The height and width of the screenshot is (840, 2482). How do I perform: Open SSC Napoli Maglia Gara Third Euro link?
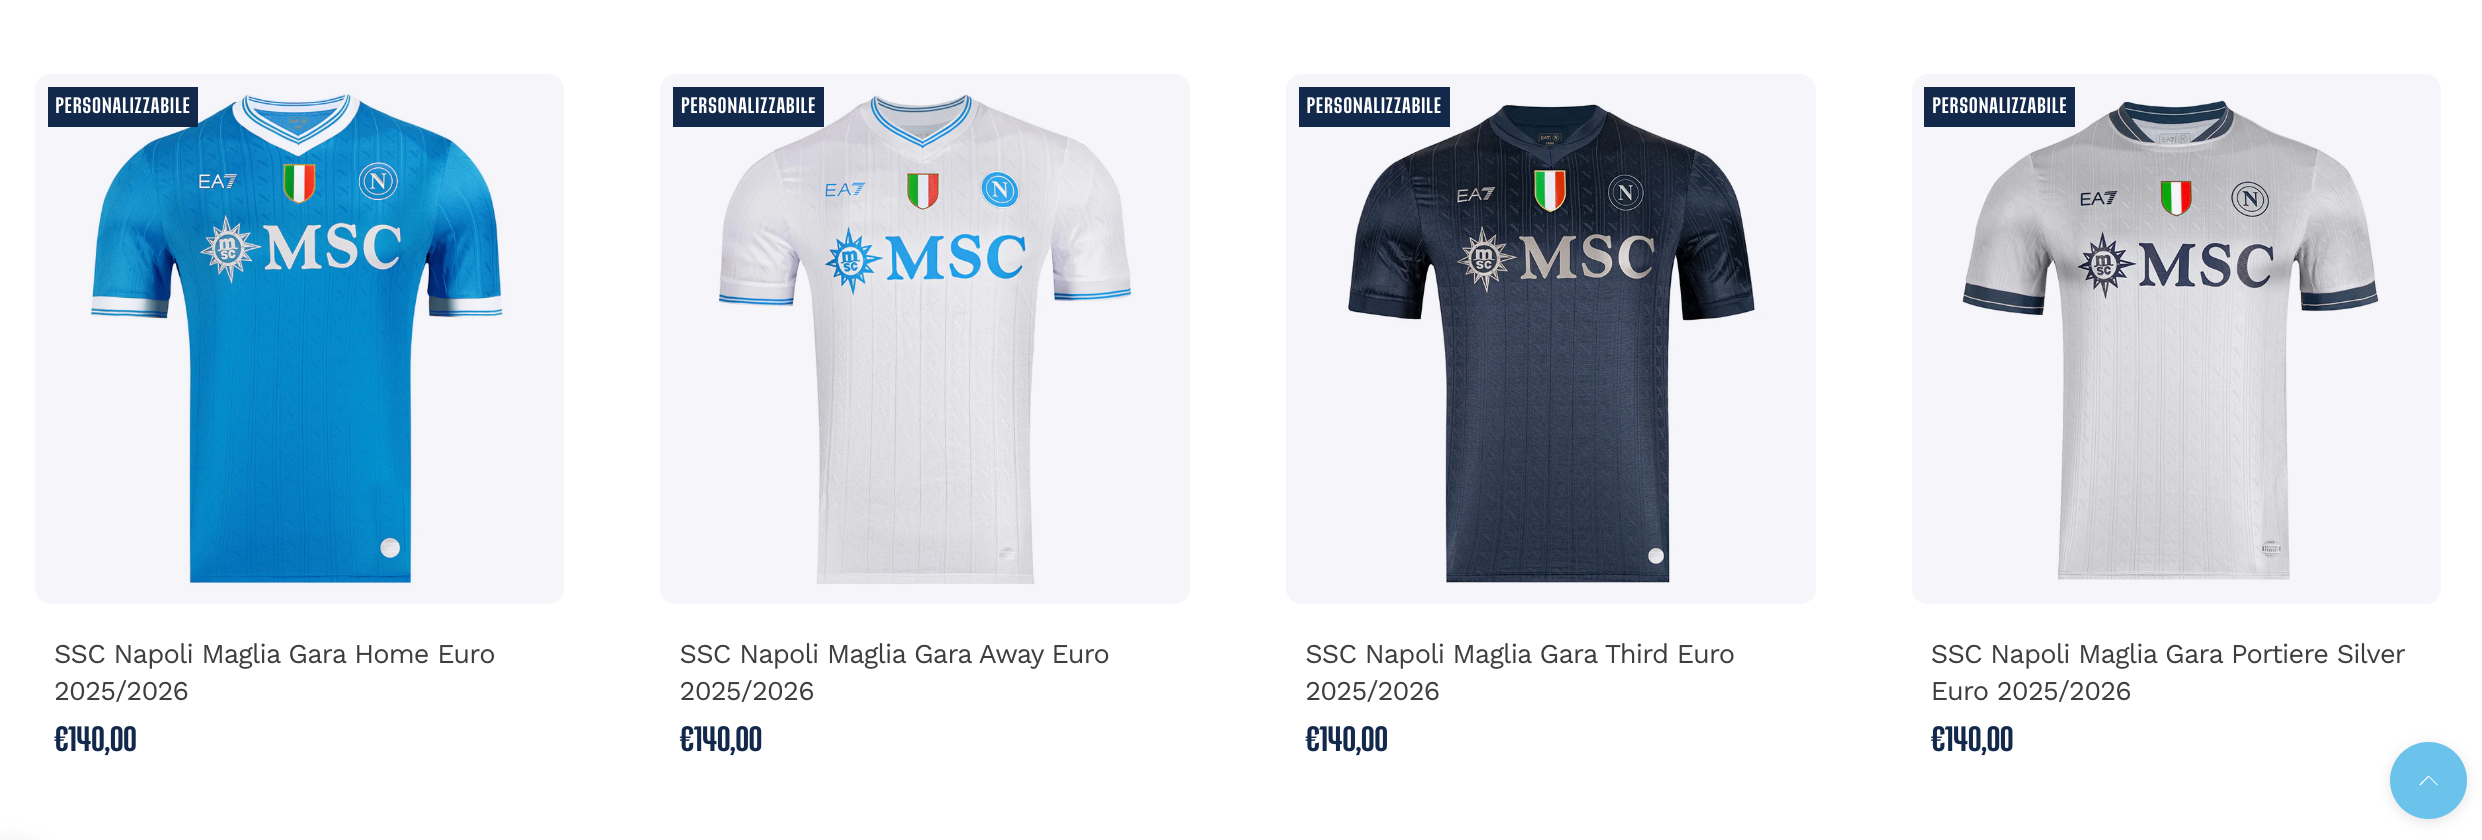coord(1520,672)
